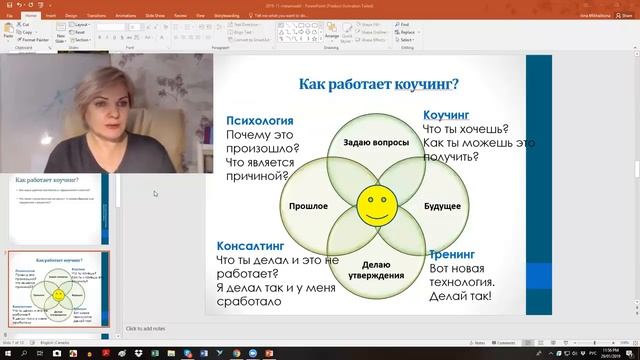Open the Shape Effects menu
Image resolution: width=640 pixels, height=360 pixels.
(x=371, y=40)
